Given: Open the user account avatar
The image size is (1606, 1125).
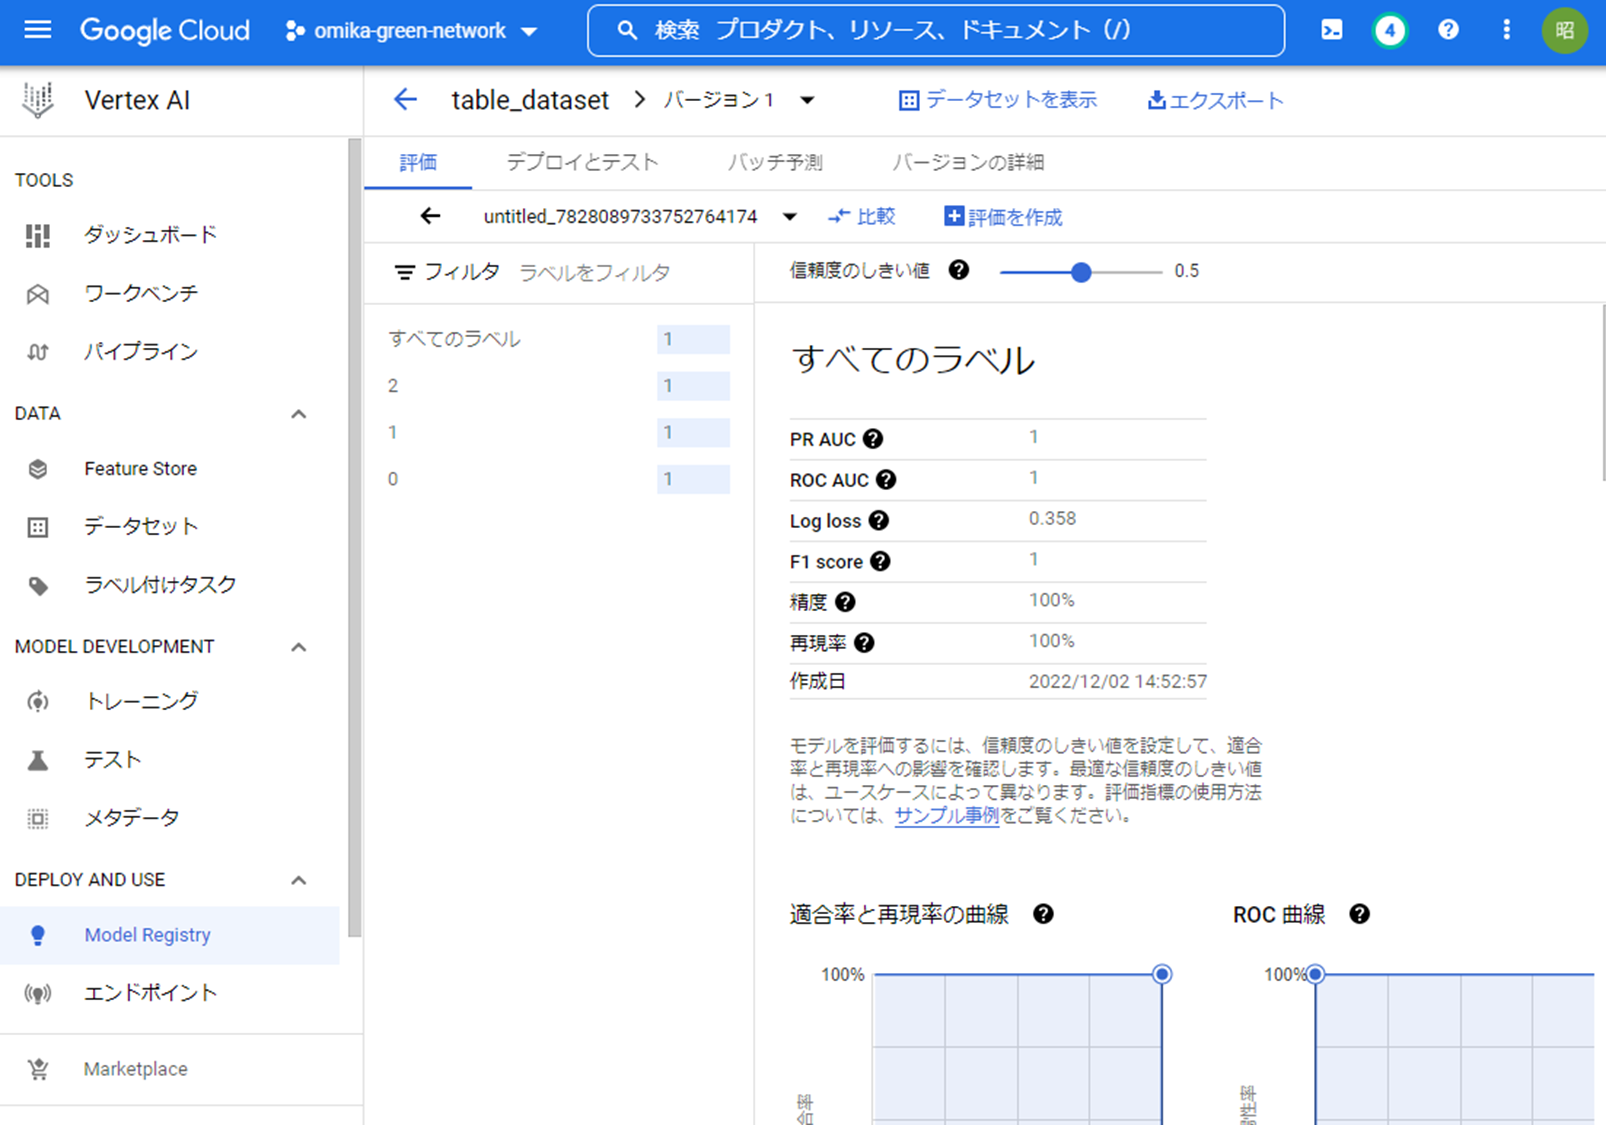Looking at the screenshot, I should (x=1565, y=30).
